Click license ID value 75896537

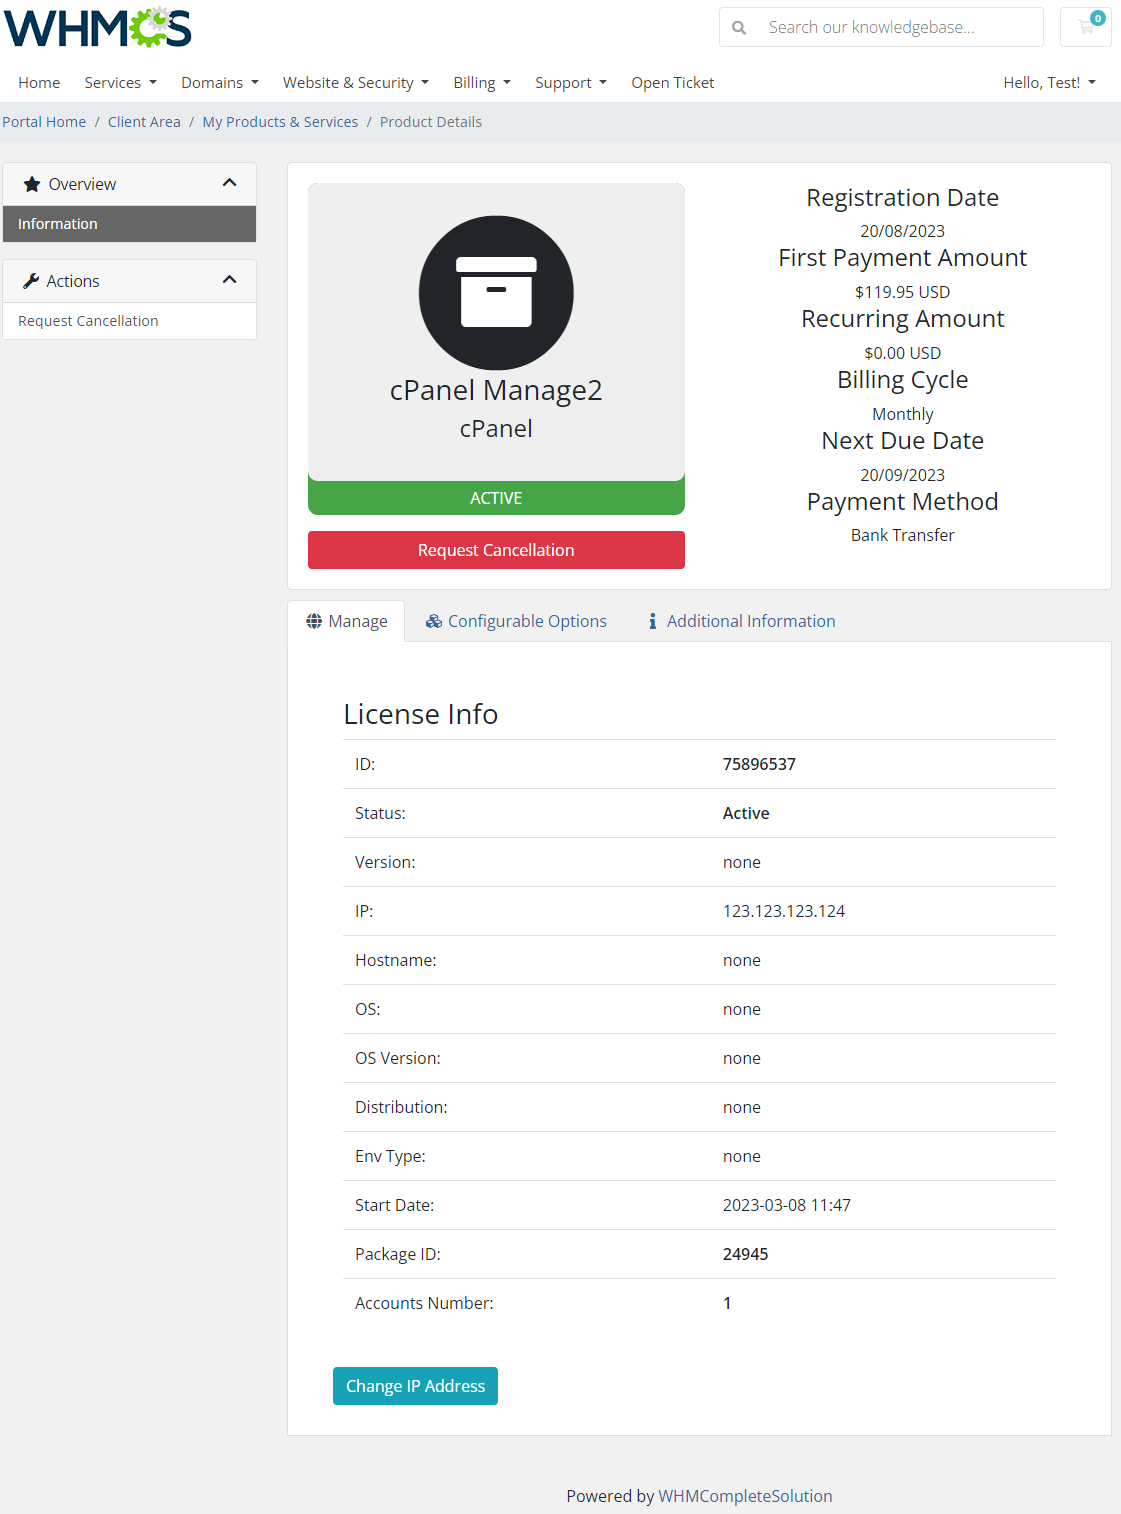759,764
